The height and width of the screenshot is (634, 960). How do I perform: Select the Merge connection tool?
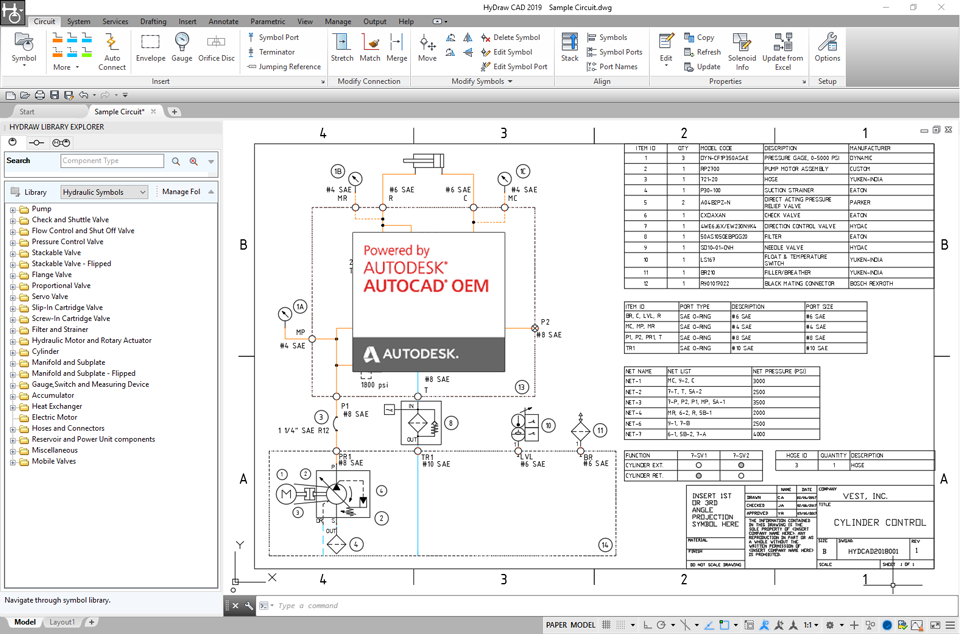click(396, 48)
